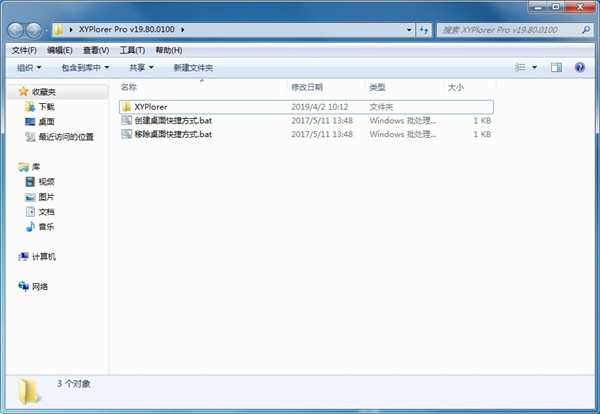
Task: Open 桌面 in the navigation pane
Action: [x=46, y=122]
